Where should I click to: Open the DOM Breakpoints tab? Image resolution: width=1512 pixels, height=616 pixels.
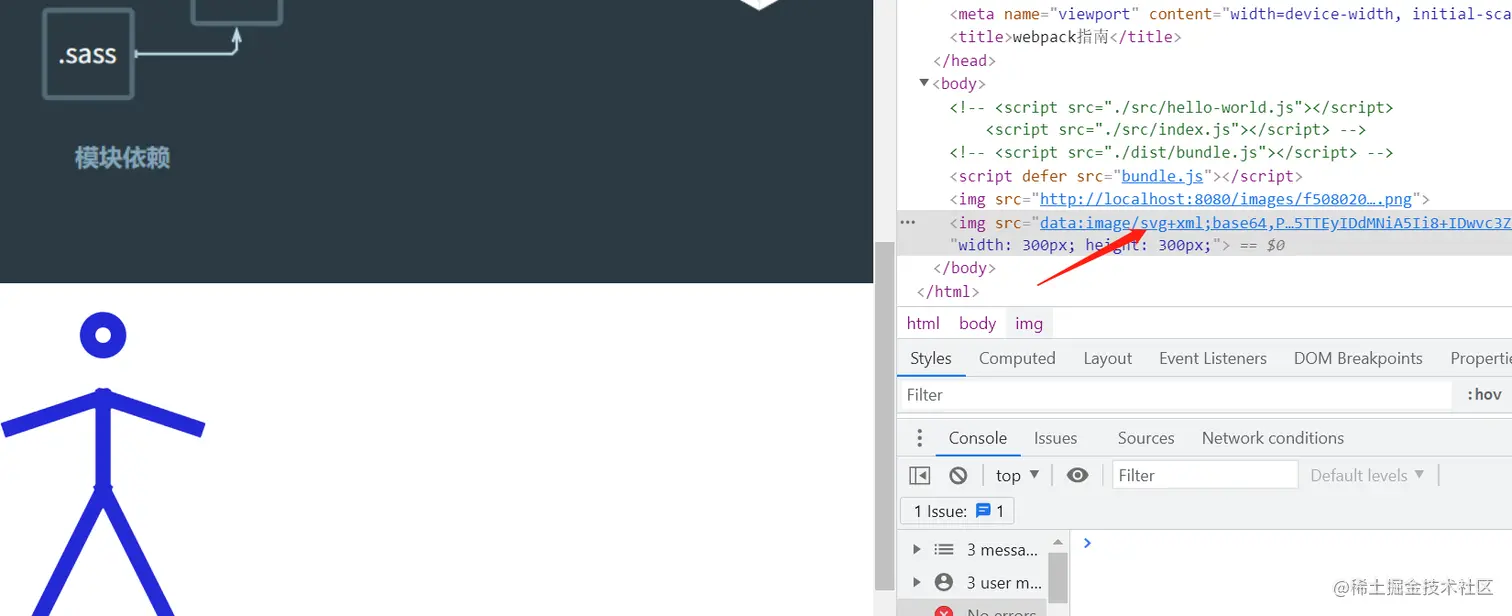[1358, 358]
